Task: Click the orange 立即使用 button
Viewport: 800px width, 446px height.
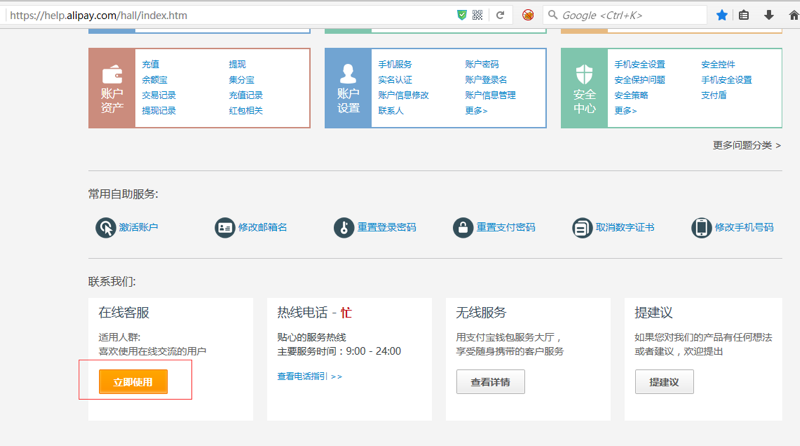Action: click(x=133, y=382)
